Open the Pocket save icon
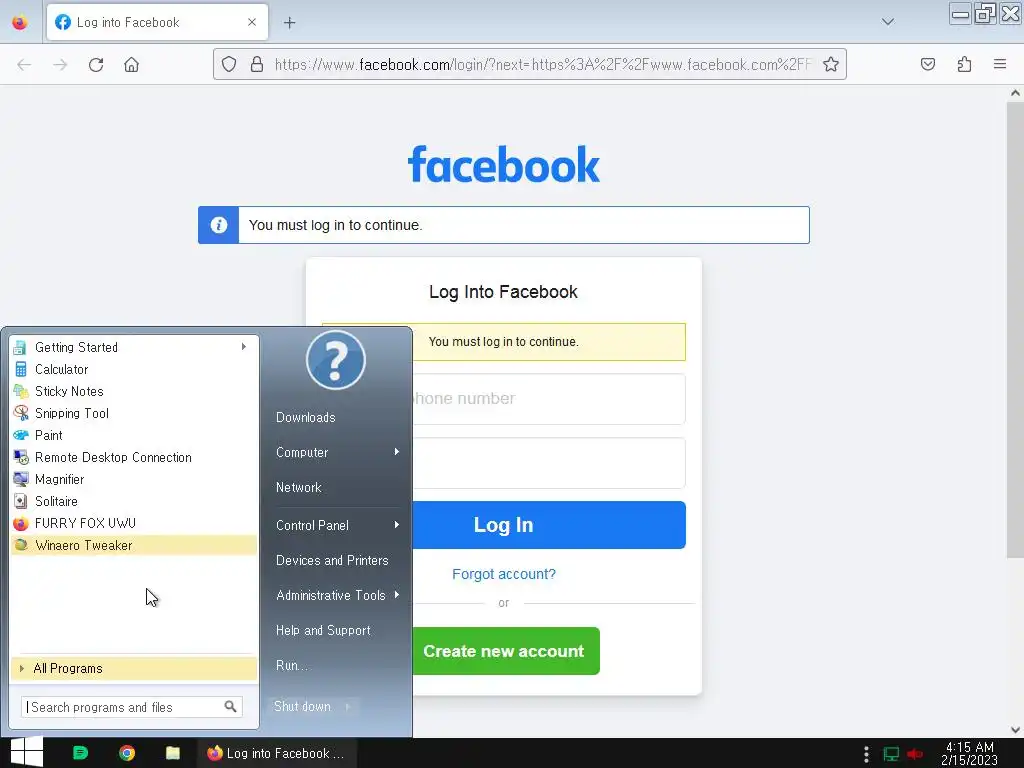 coord(927,64)
